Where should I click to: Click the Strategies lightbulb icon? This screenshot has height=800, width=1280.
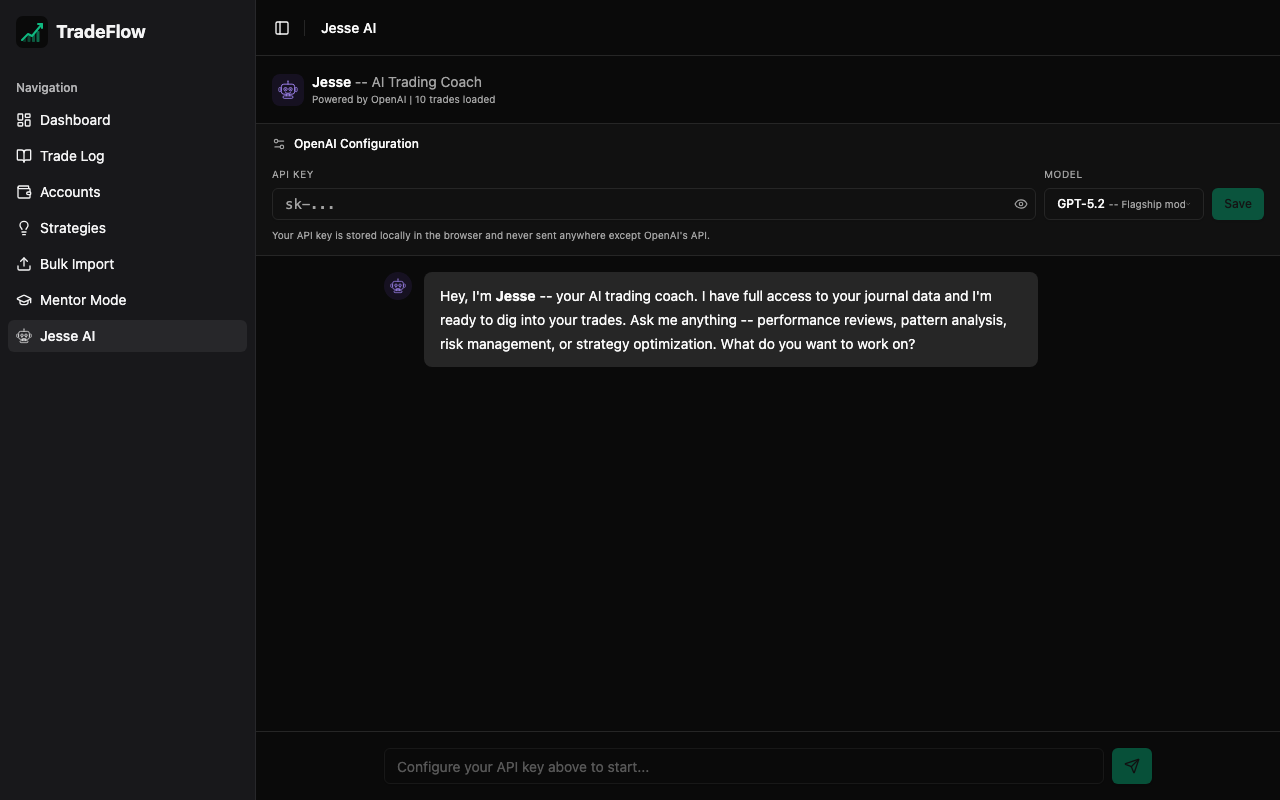coord(24,228)
